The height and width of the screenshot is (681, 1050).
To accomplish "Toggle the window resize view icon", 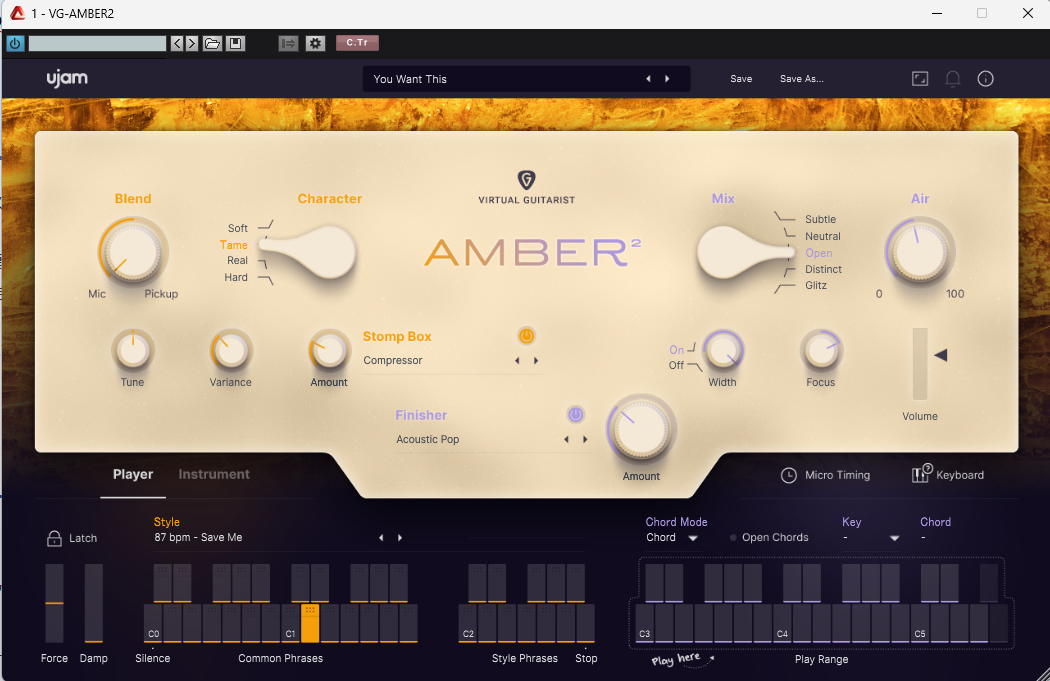I will [920, 78].
